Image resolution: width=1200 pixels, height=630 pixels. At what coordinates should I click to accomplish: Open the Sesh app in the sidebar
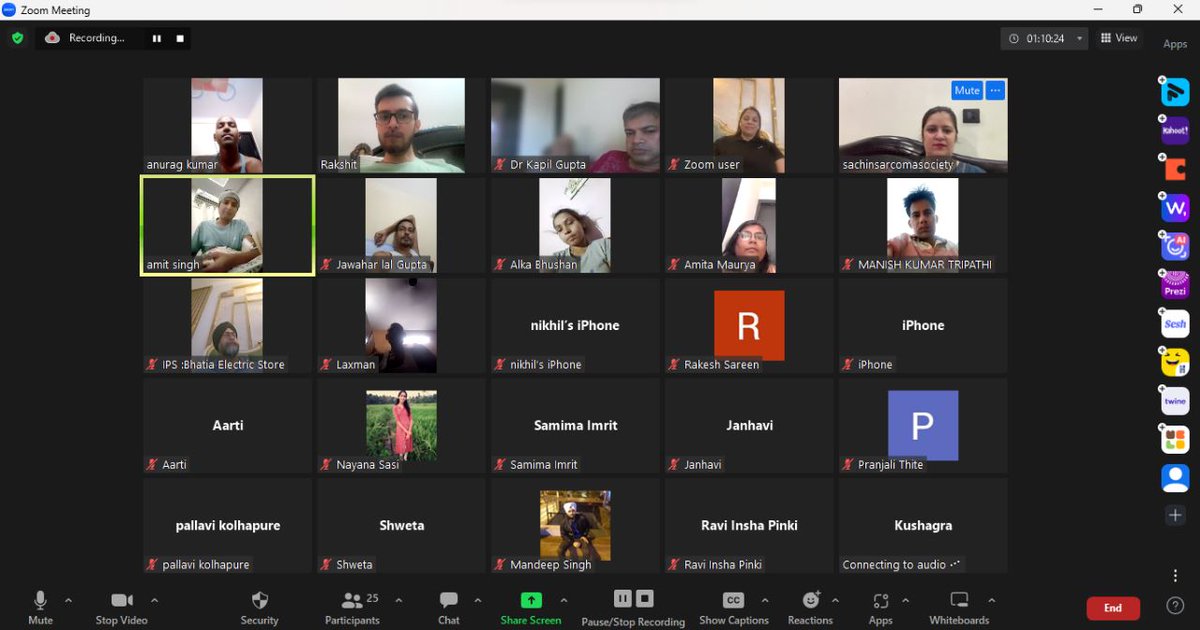tap(1175, 324)
